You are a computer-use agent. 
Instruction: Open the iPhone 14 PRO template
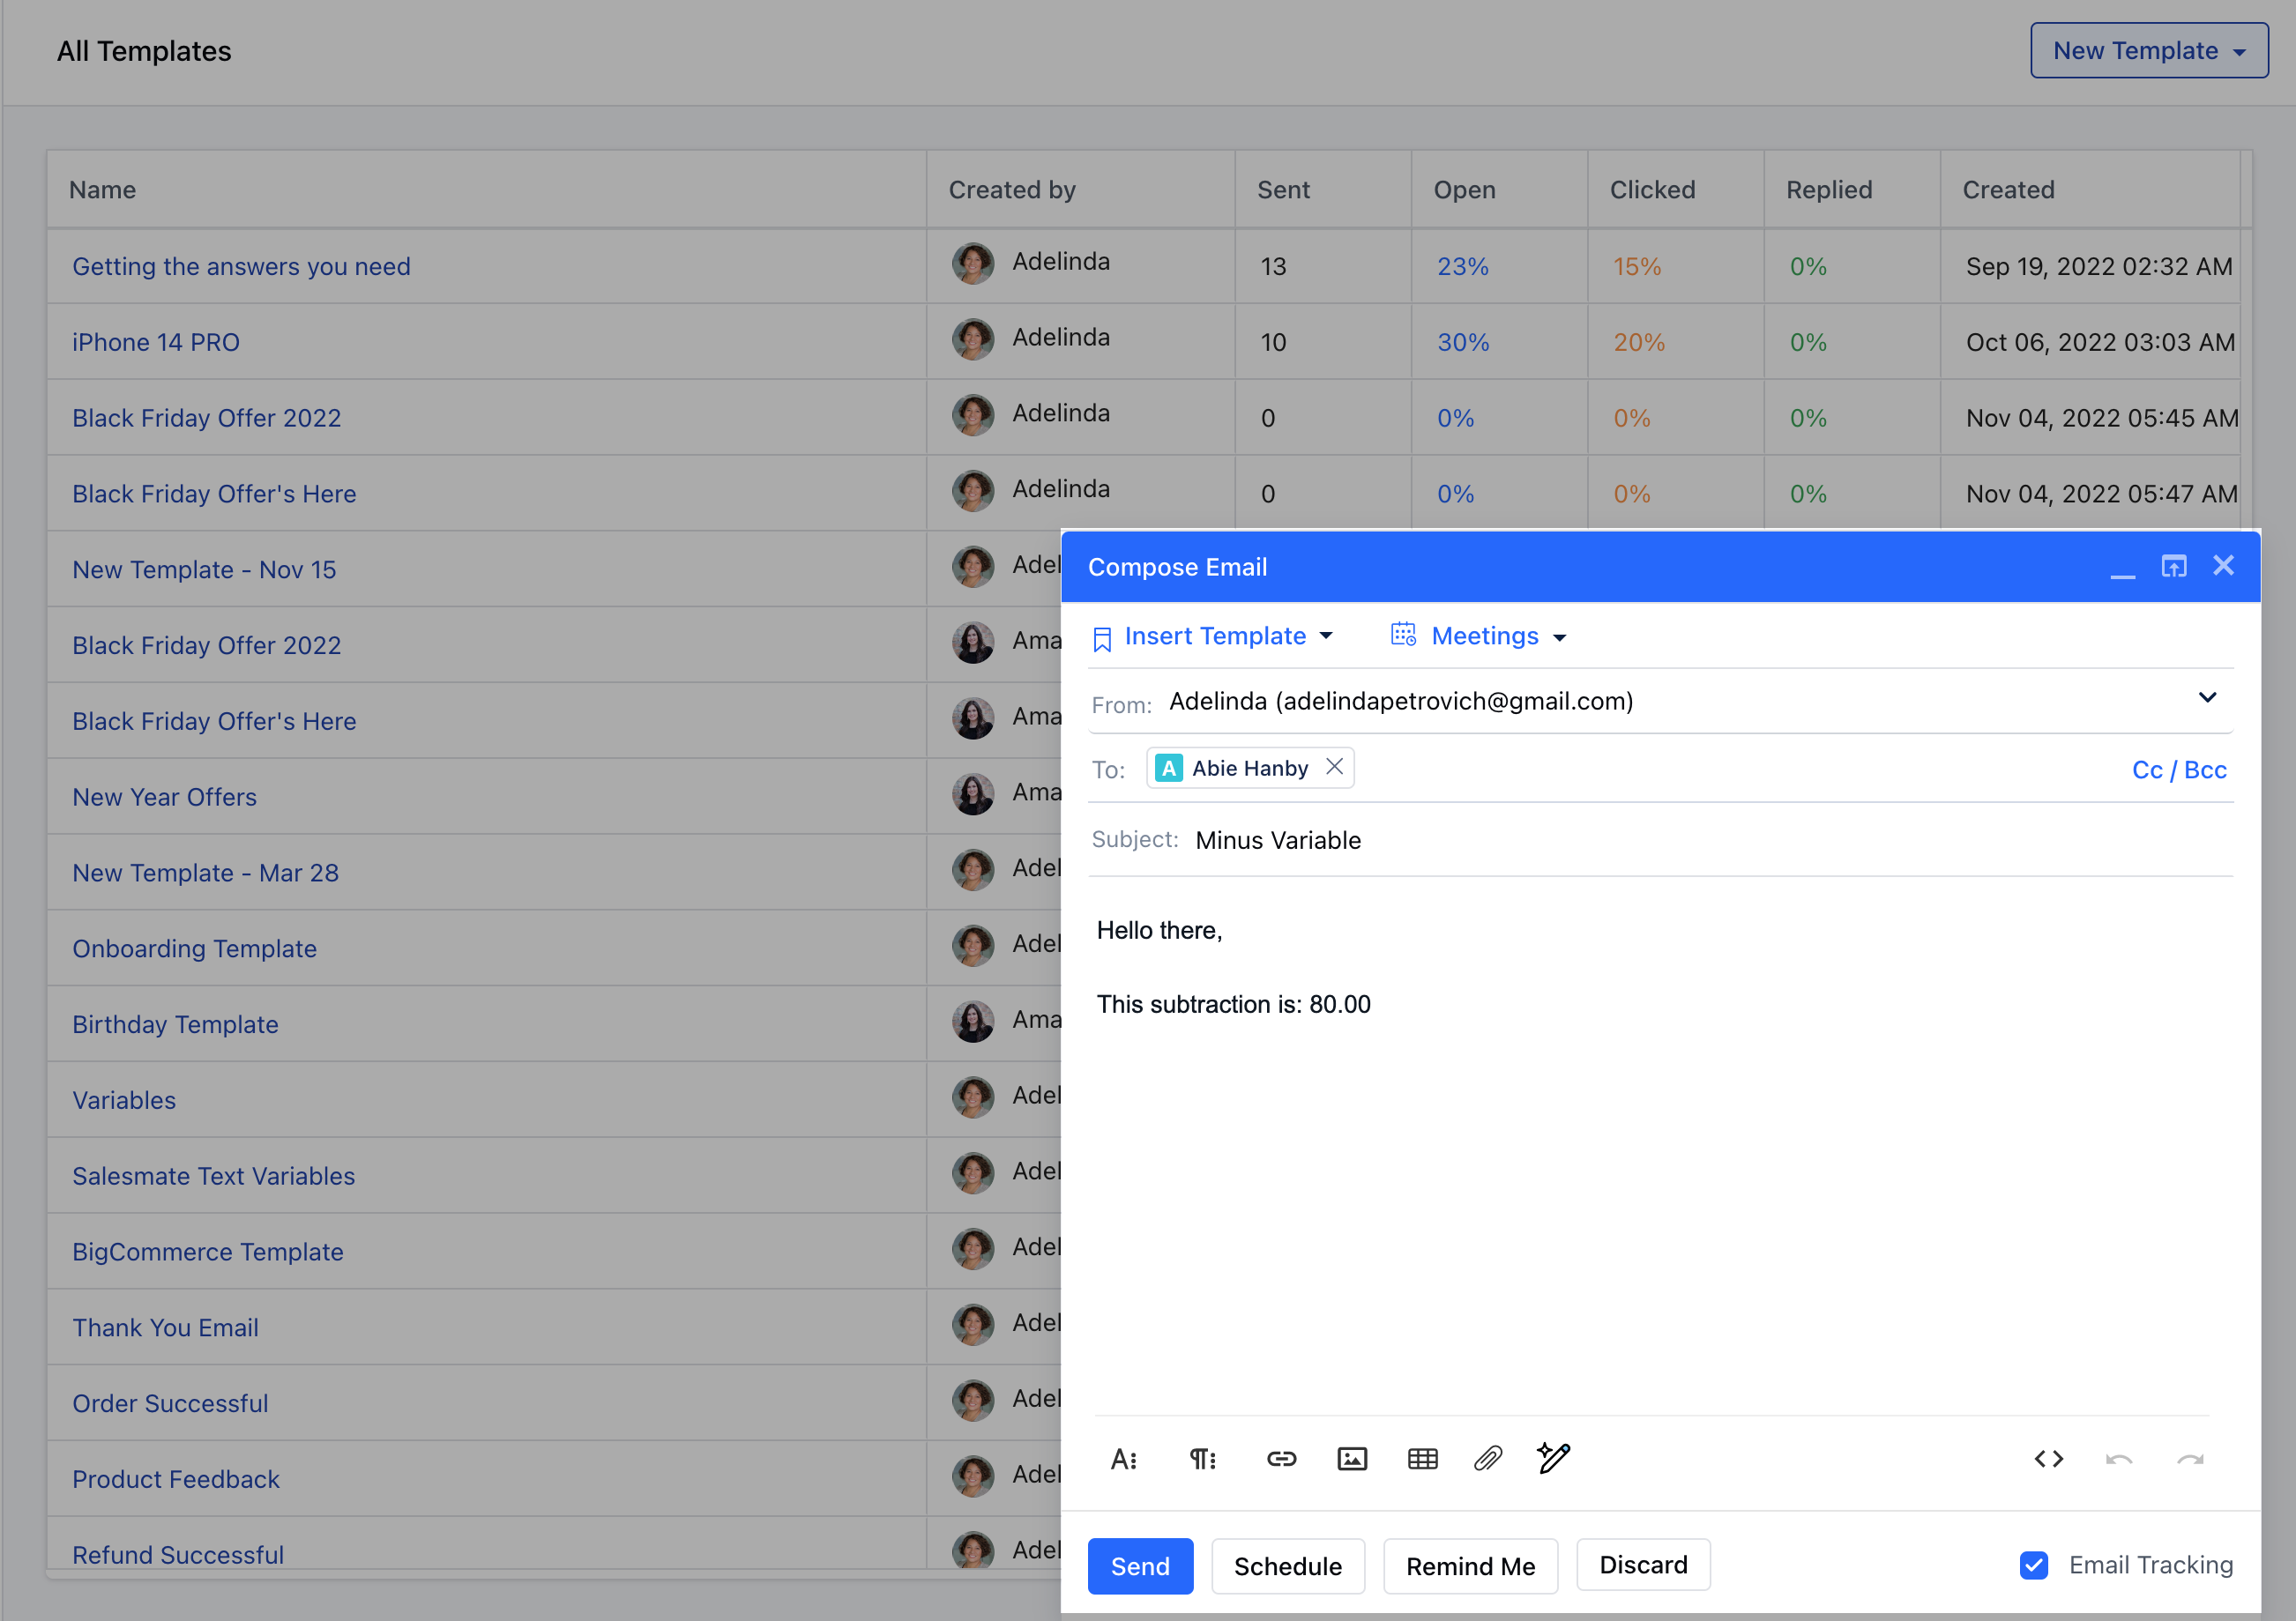(156, 342)
